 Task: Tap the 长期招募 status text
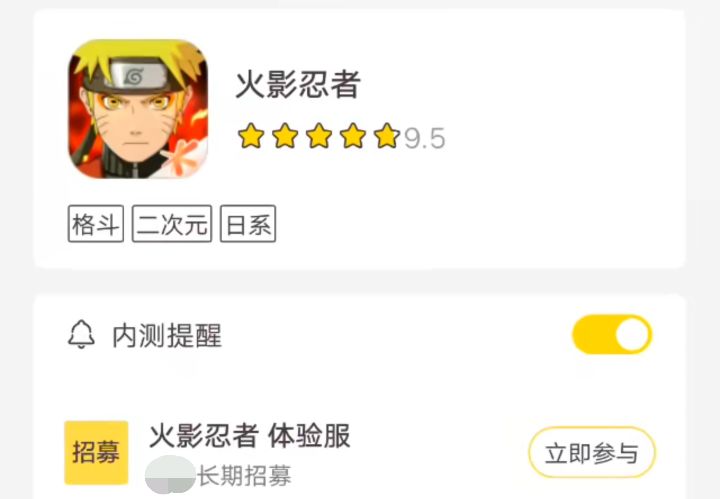pyautogui.click(x=244, y=475)
